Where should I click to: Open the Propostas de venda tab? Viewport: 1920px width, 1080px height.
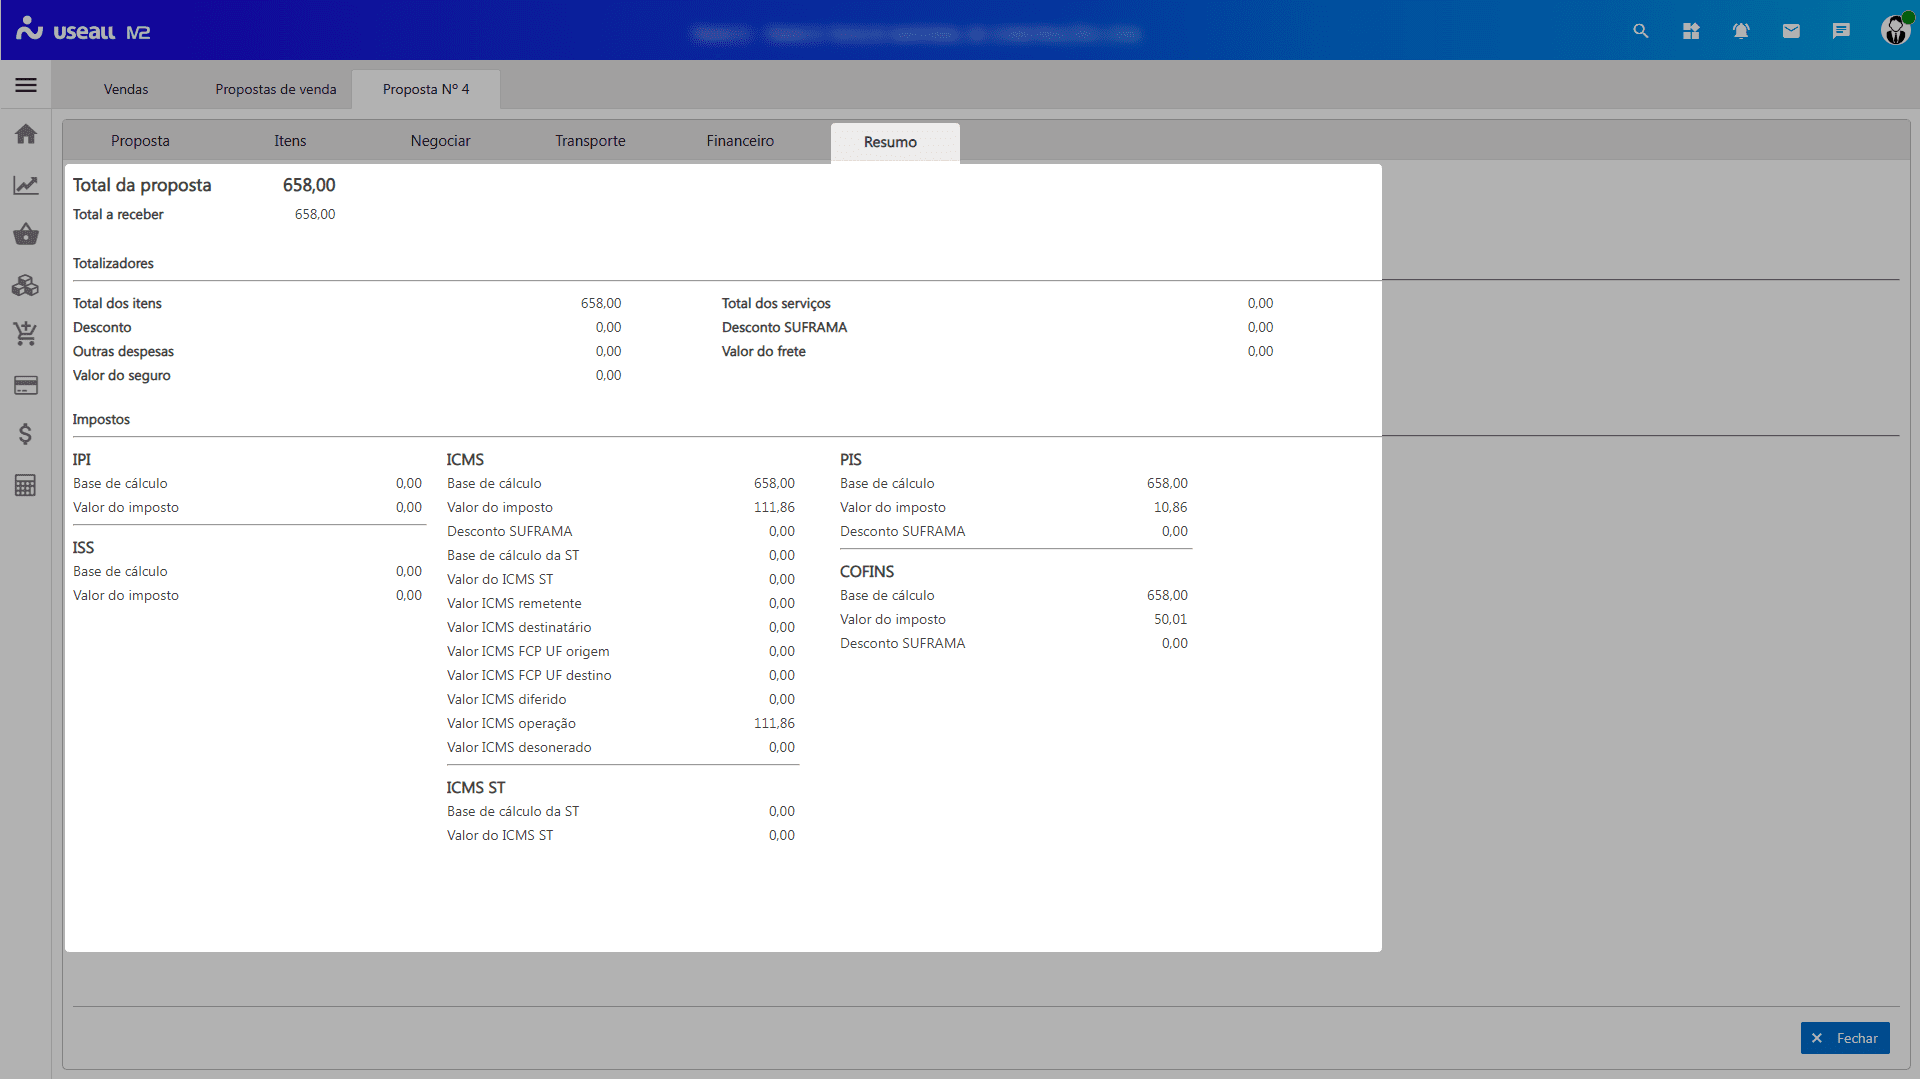click(x=276, y=89)
